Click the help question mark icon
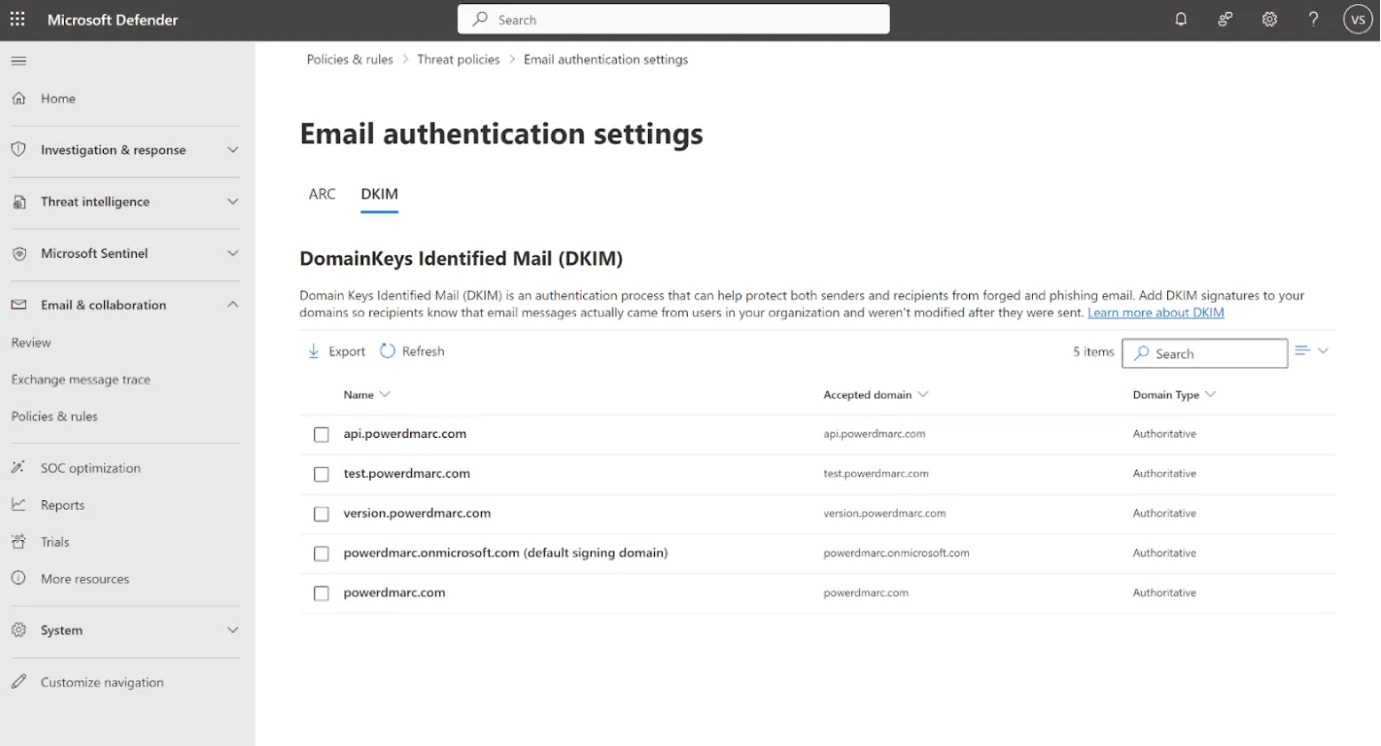The image size is (1381, 746). 1314,19
